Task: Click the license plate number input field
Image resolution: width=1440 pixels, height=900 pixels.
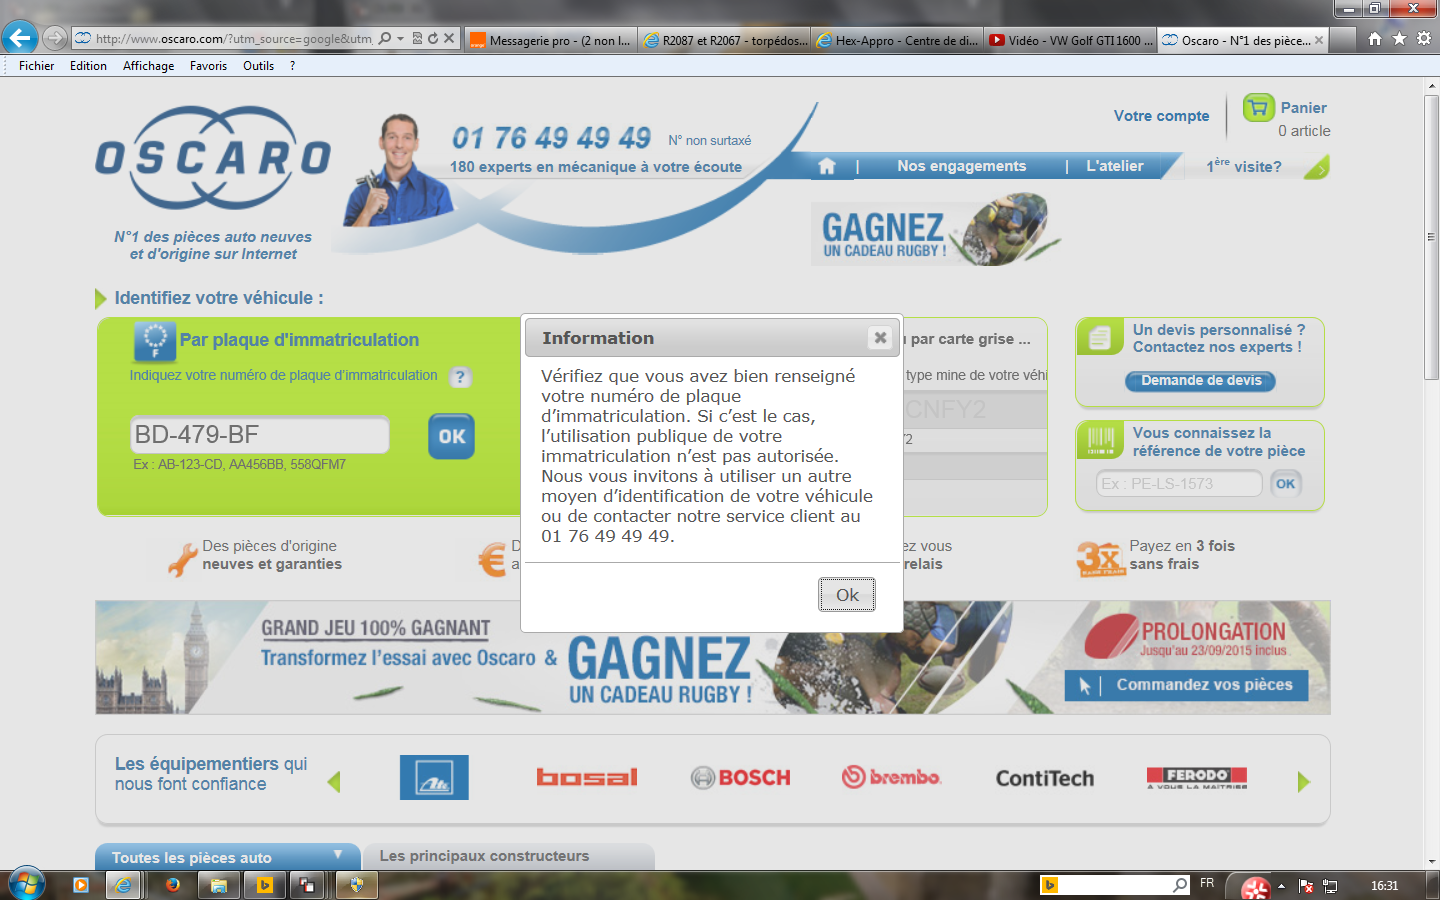Action: click(x=260, y=435)
